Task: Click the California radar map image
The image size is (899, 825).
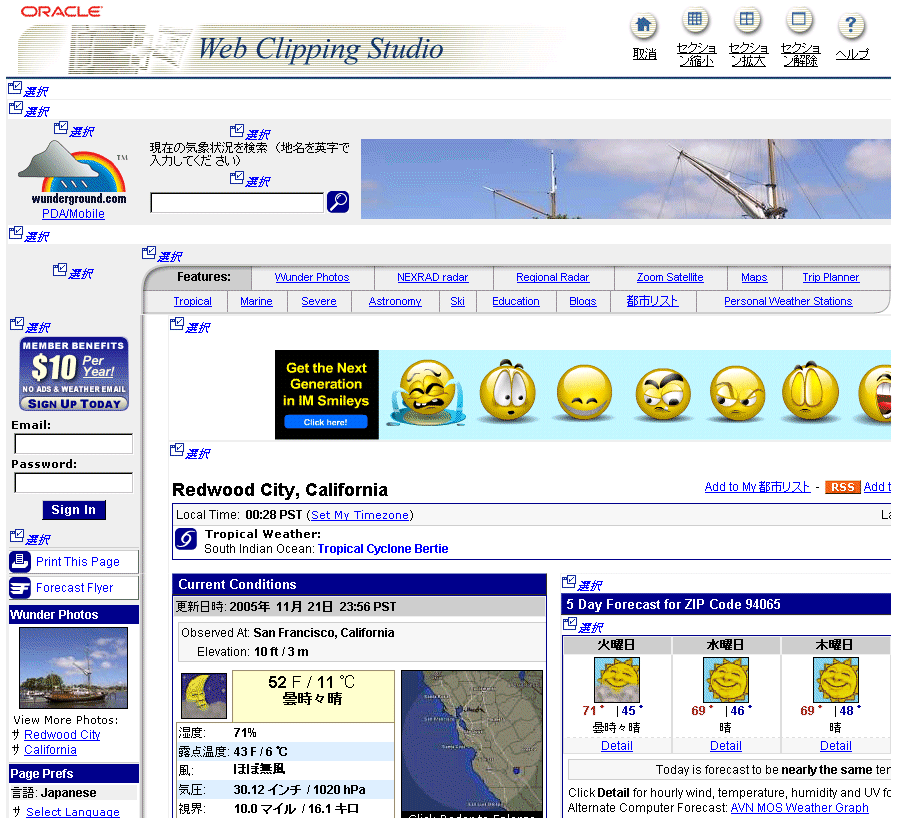Action: (x=472, y=744)
